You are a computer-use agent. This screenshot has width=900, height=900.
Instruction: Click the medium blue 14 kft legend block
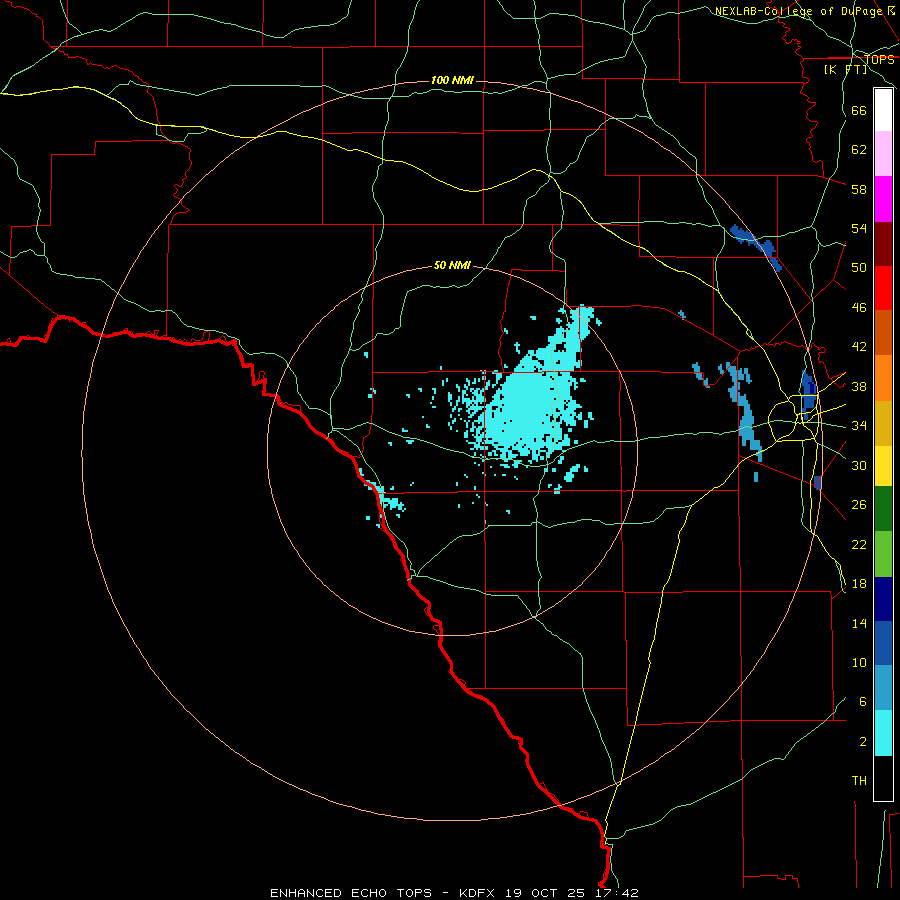[883, 643]
